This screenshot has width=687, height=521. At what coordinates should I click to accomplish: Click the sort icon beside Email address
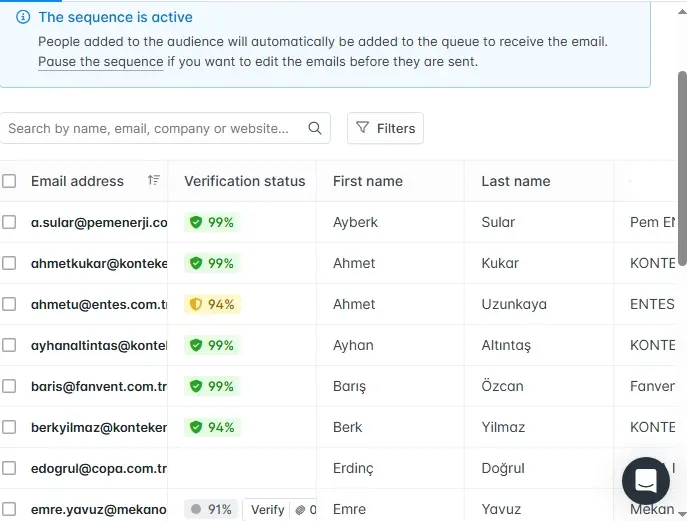click(153, 181)
